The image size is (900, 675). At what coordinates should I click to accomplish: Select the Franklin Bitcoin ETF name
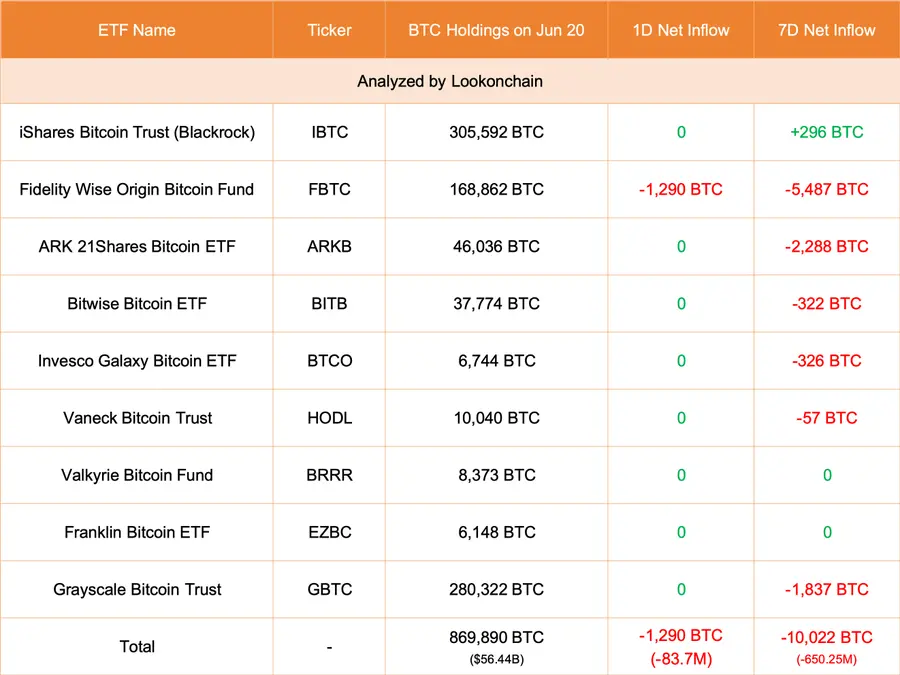137,532
